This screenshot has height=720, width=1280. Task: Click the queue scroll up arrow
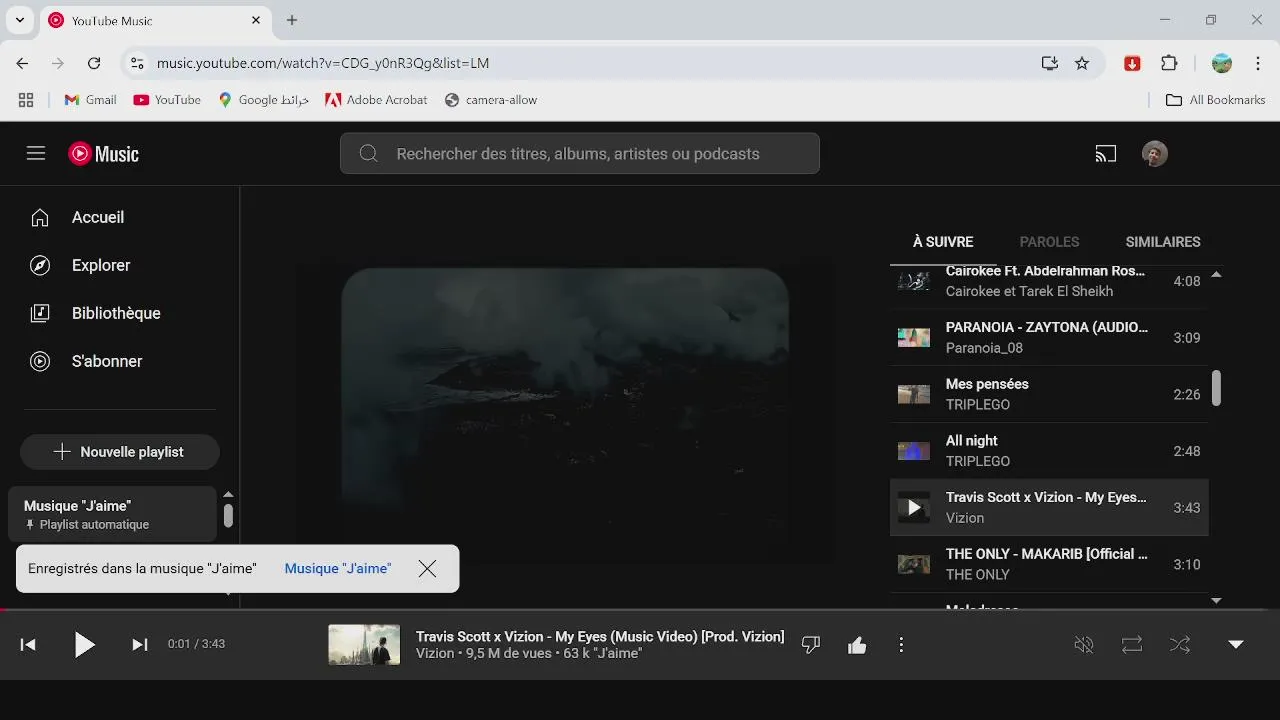(1216, 274)
